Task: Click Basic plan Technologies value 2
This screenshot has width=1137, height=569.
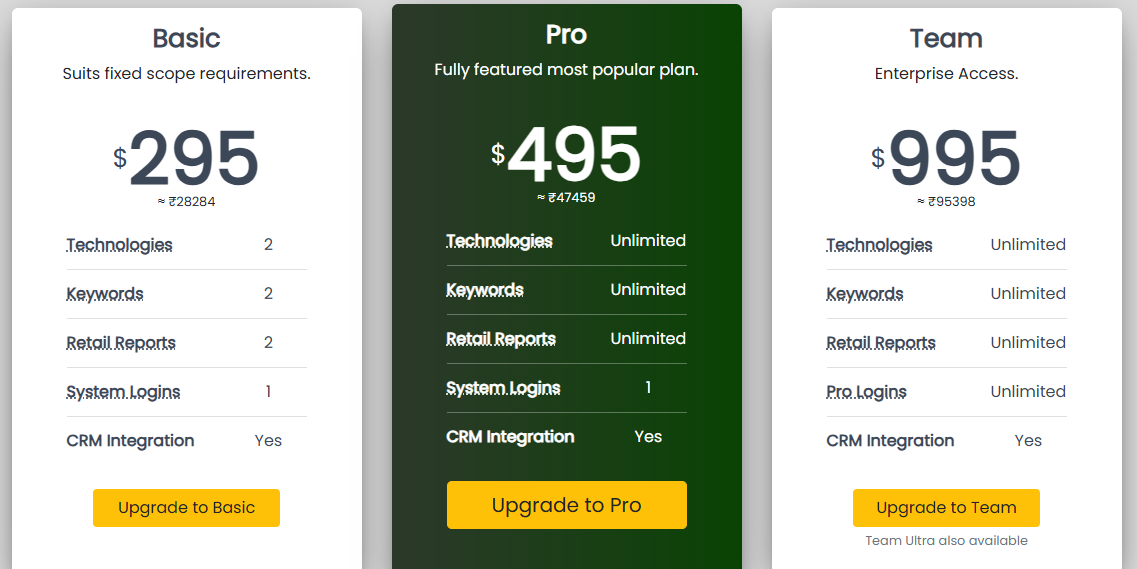Action: click(268, 245)
